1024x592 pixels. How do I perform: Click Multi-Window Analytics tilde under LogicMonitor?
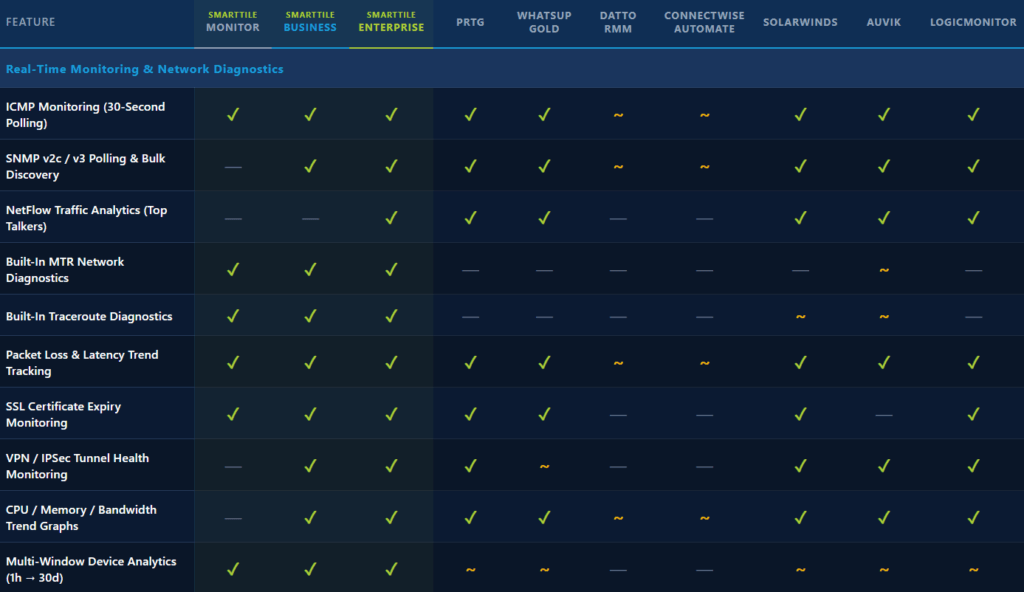coord(973,570)
